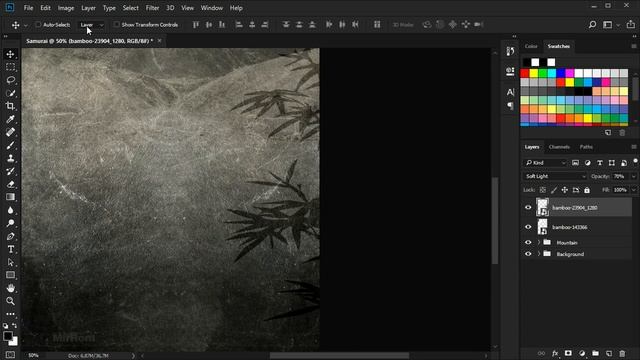This screenshot has height=360, width=640.
Task: Hide the Mountain group
Action: 528,242
